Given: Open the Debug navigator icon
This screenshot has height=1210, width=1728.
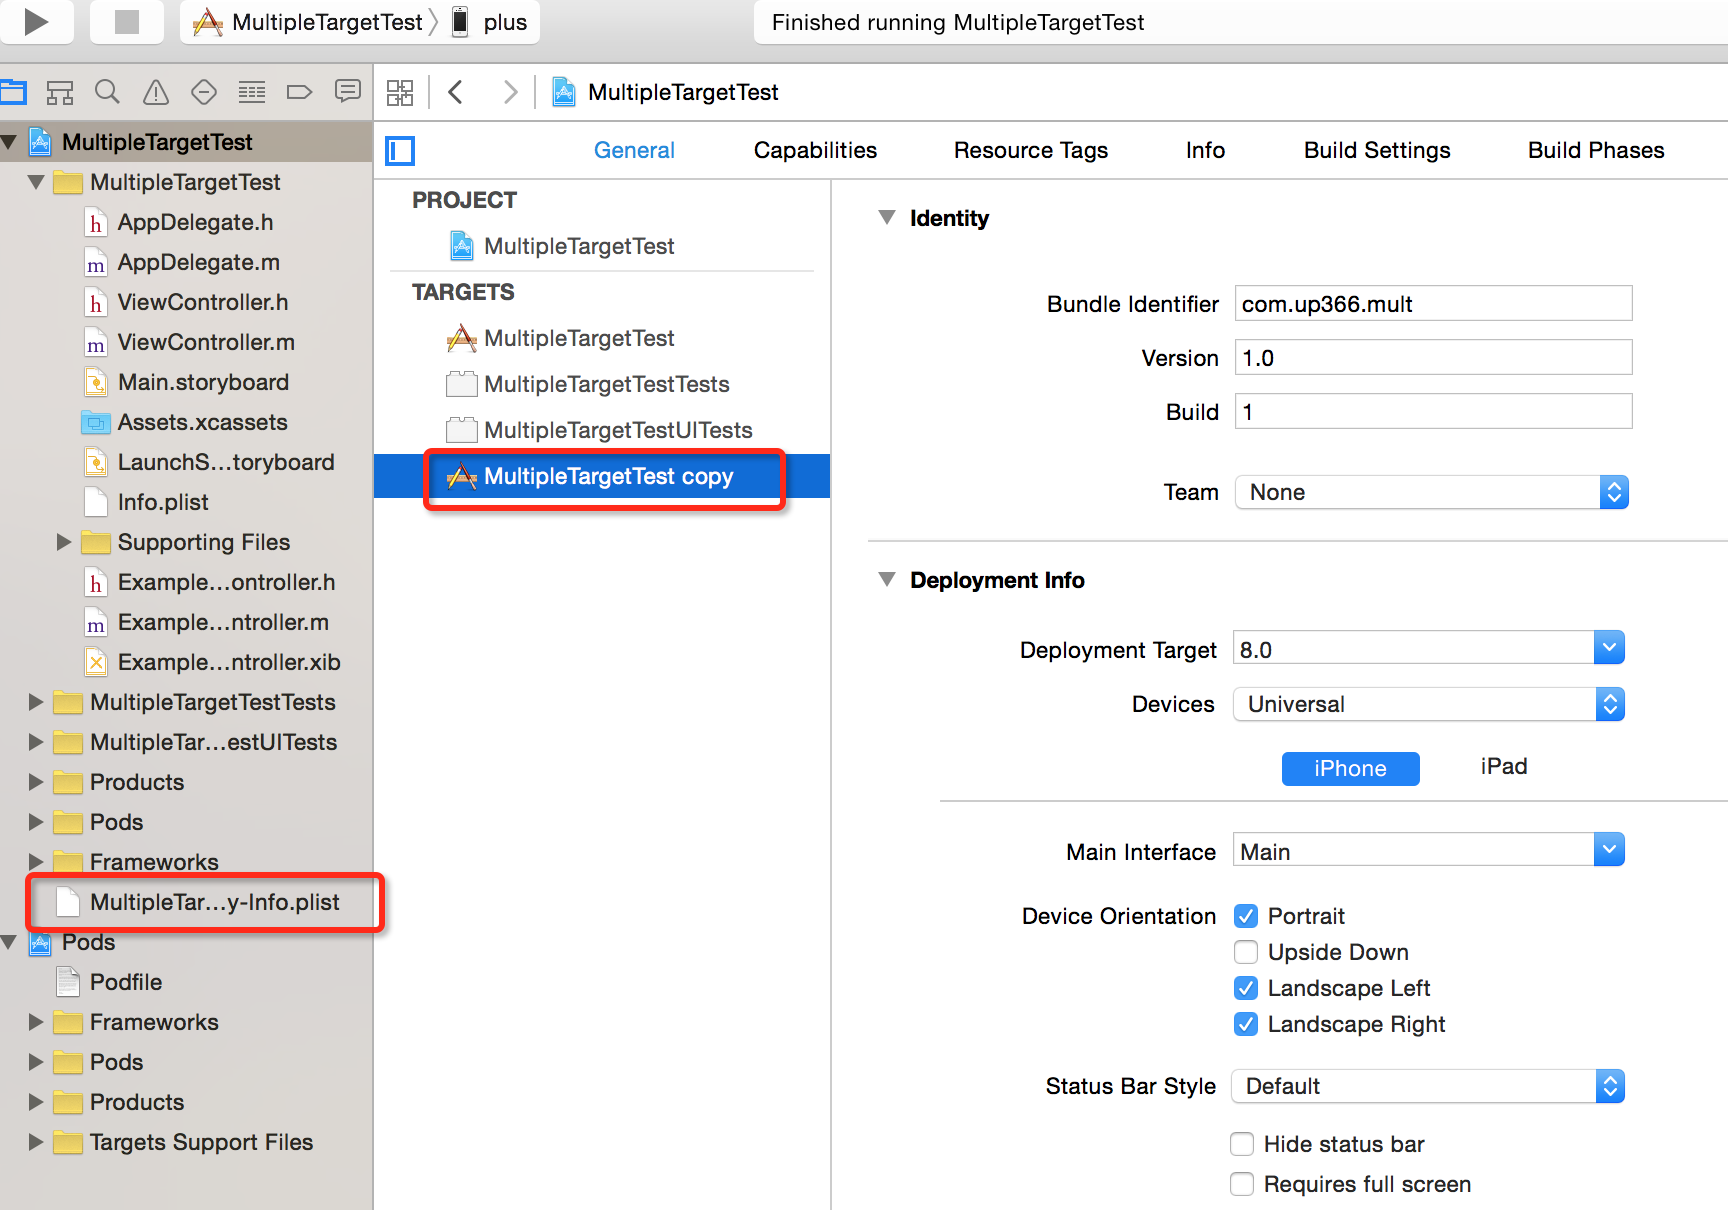Looking at the screenshot, I should click(x=252, y=93).
